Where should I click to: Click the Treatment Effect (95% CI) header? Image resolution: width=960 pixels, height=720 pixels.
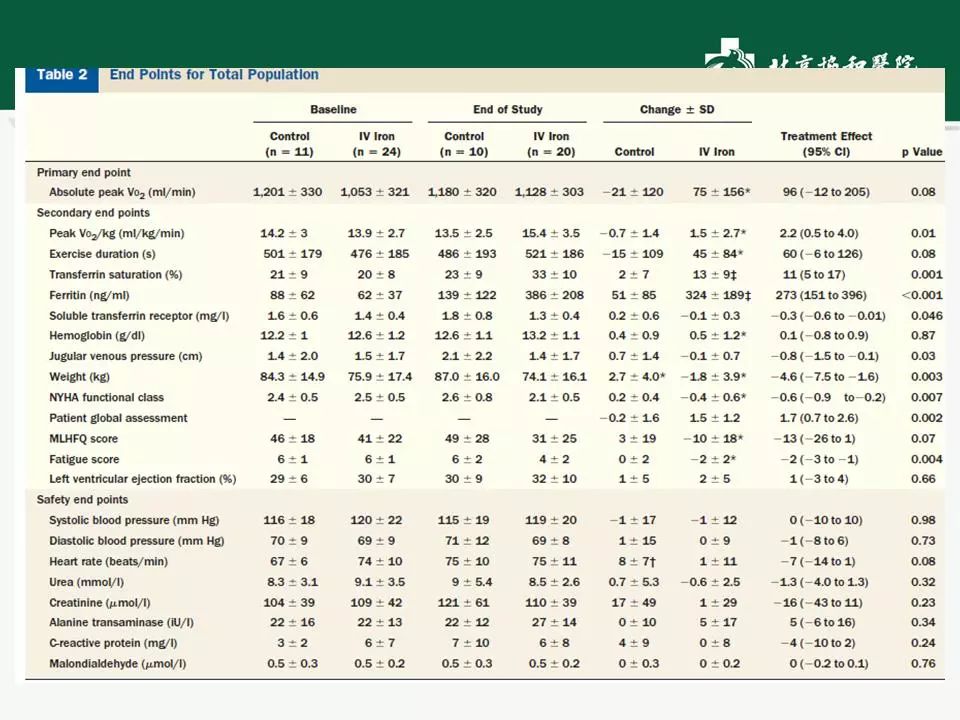point(826,144)
